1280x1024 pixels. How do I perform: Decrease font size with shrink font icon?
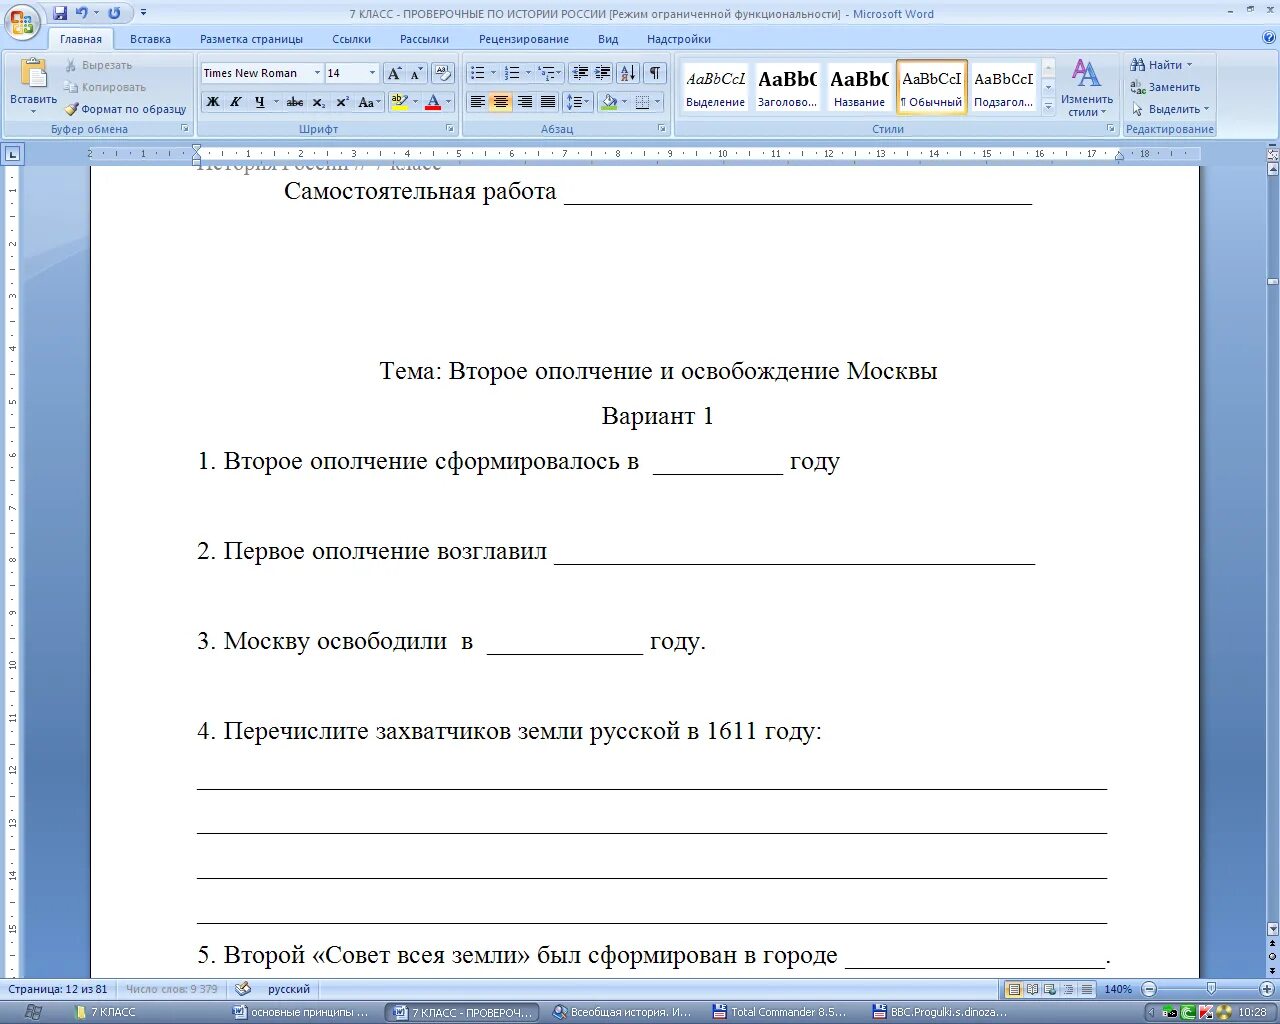(416, 73)
